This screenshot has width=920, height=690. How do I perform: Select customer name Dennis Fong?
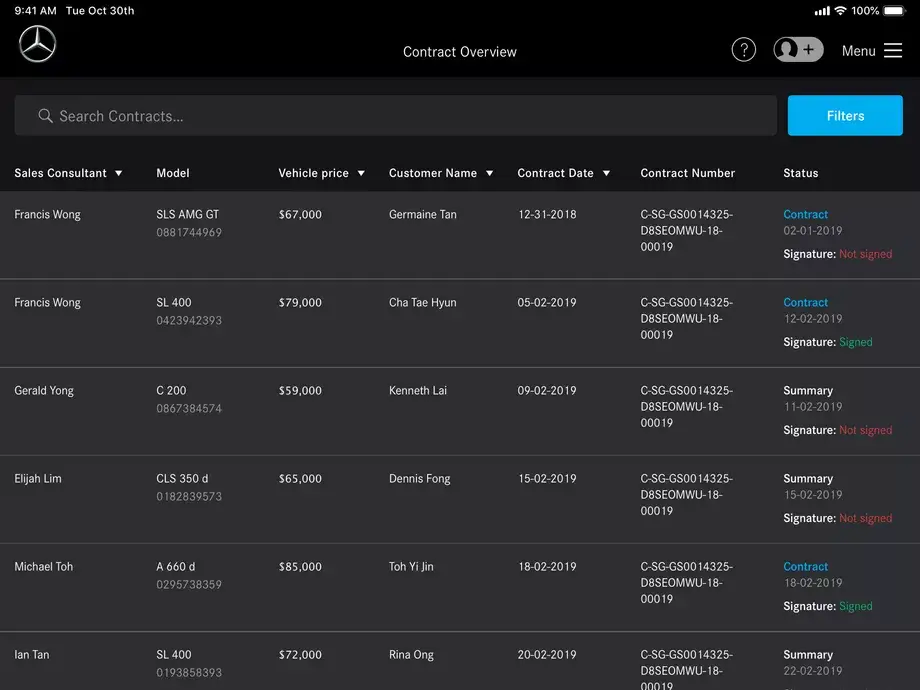[x=420, y=478]
